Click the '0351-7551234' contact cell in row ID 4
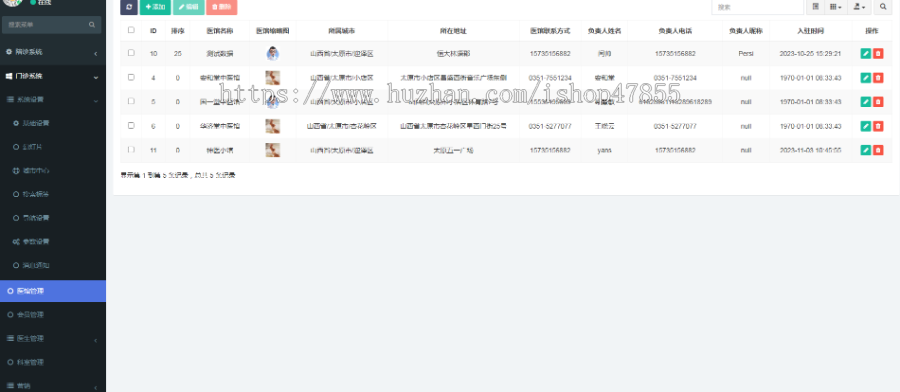The image size is (900, 392). click(549, 78)
